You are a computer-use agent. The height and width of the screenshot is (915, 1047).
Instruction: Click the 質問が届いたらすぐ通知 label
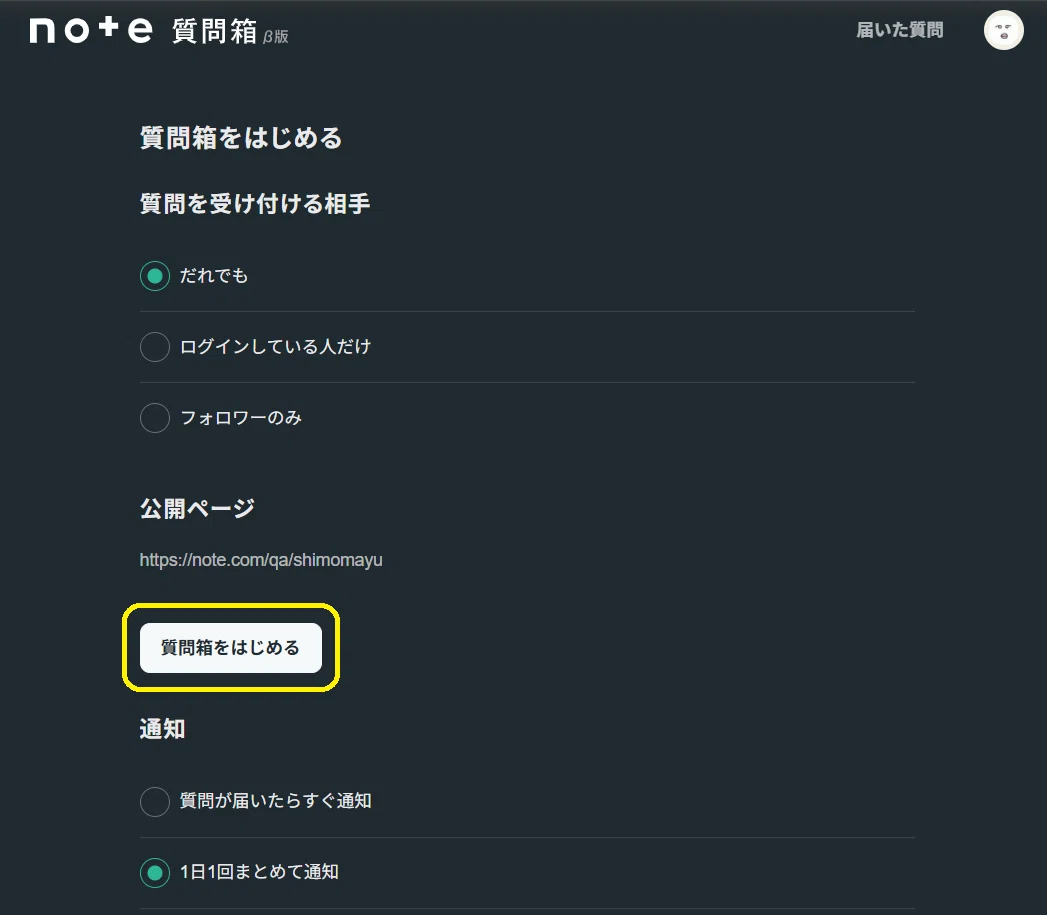(x=275, y=801)
